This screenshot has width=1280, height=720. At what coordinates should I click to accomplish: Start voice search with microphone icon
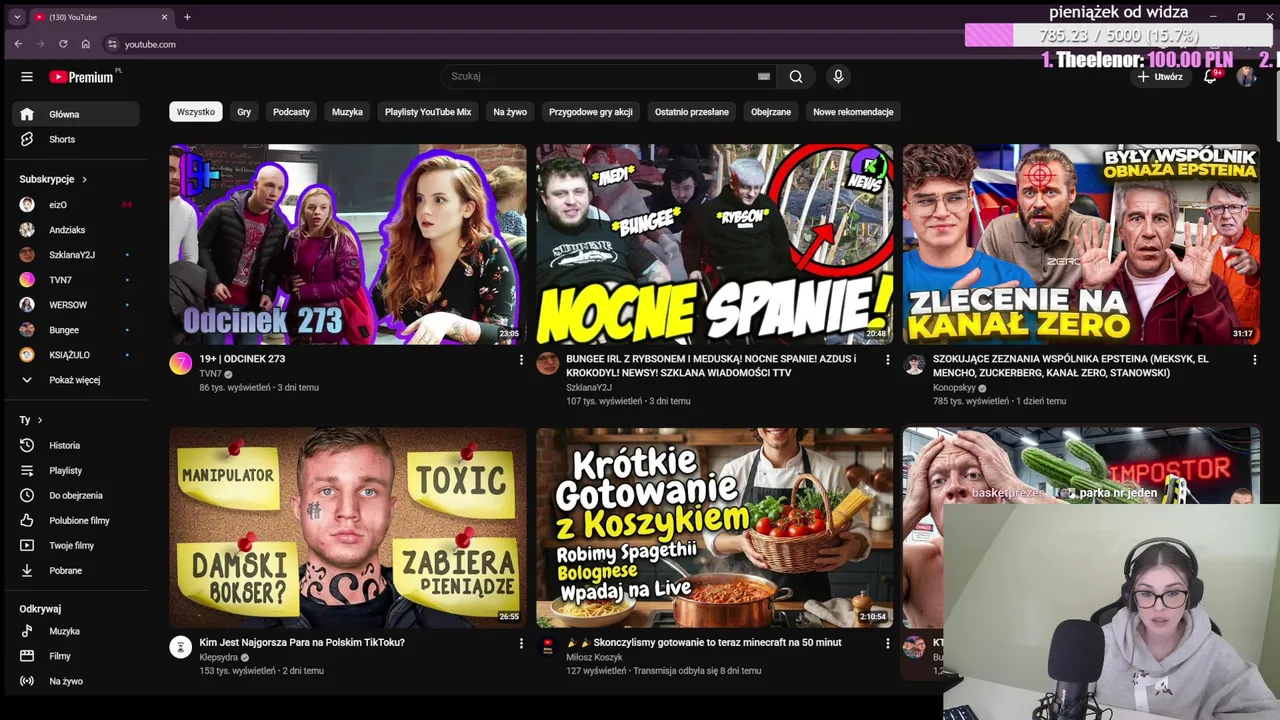pos(838,77)
